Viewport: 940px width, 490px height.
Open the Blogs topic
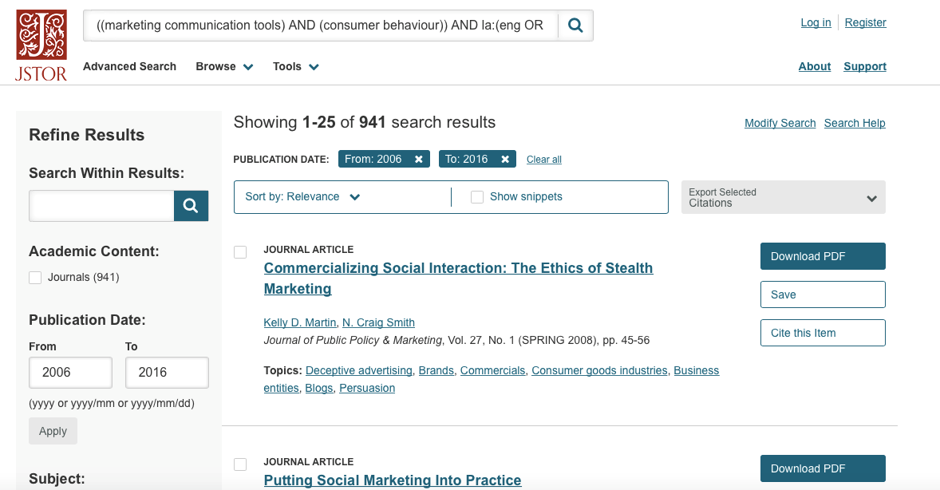coord(319,388)
